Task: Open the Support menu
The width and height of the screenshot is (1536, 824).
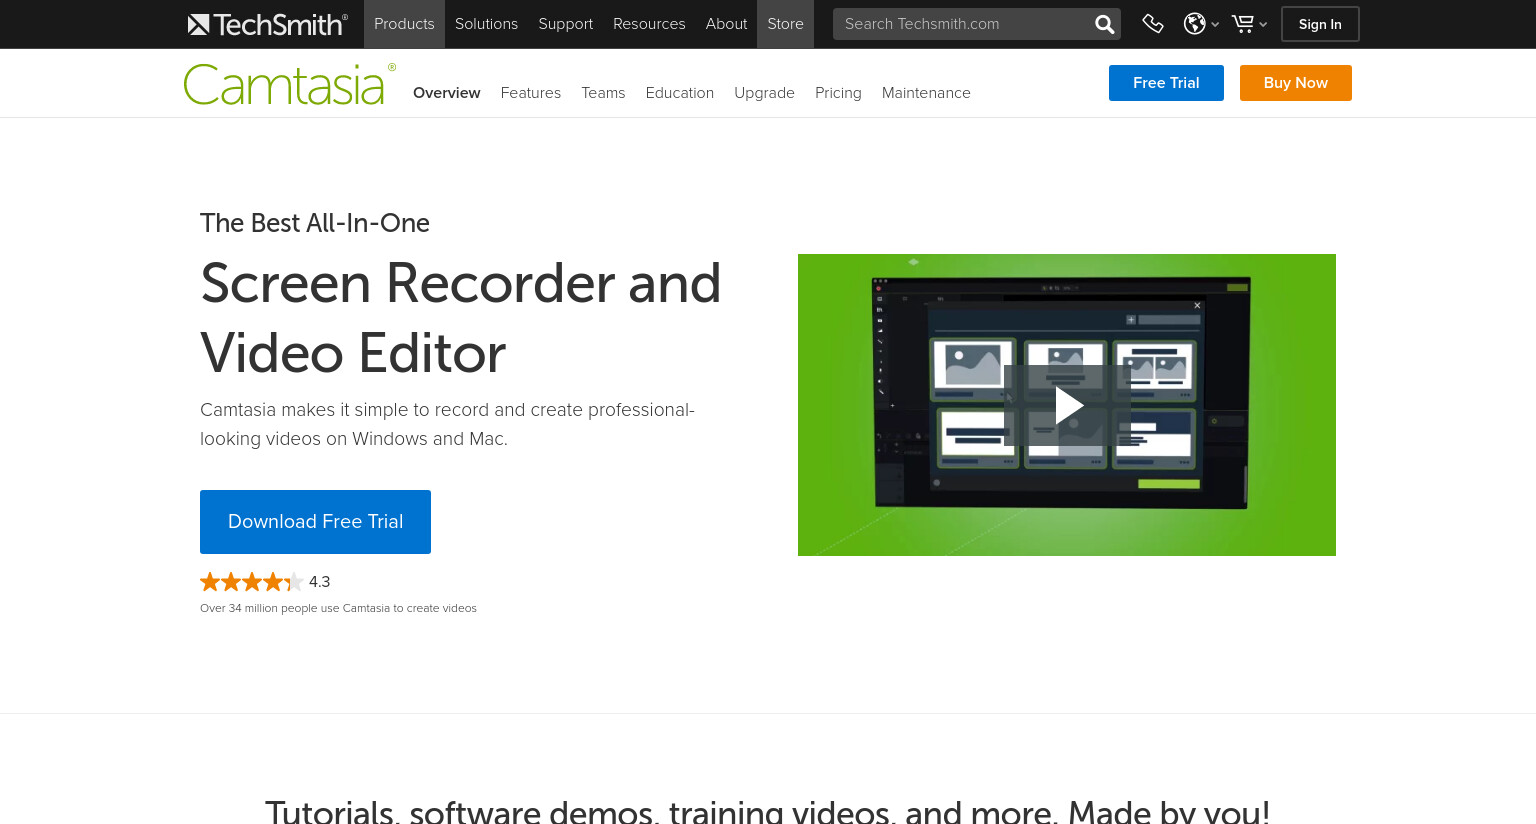Action: click(565, 24)
